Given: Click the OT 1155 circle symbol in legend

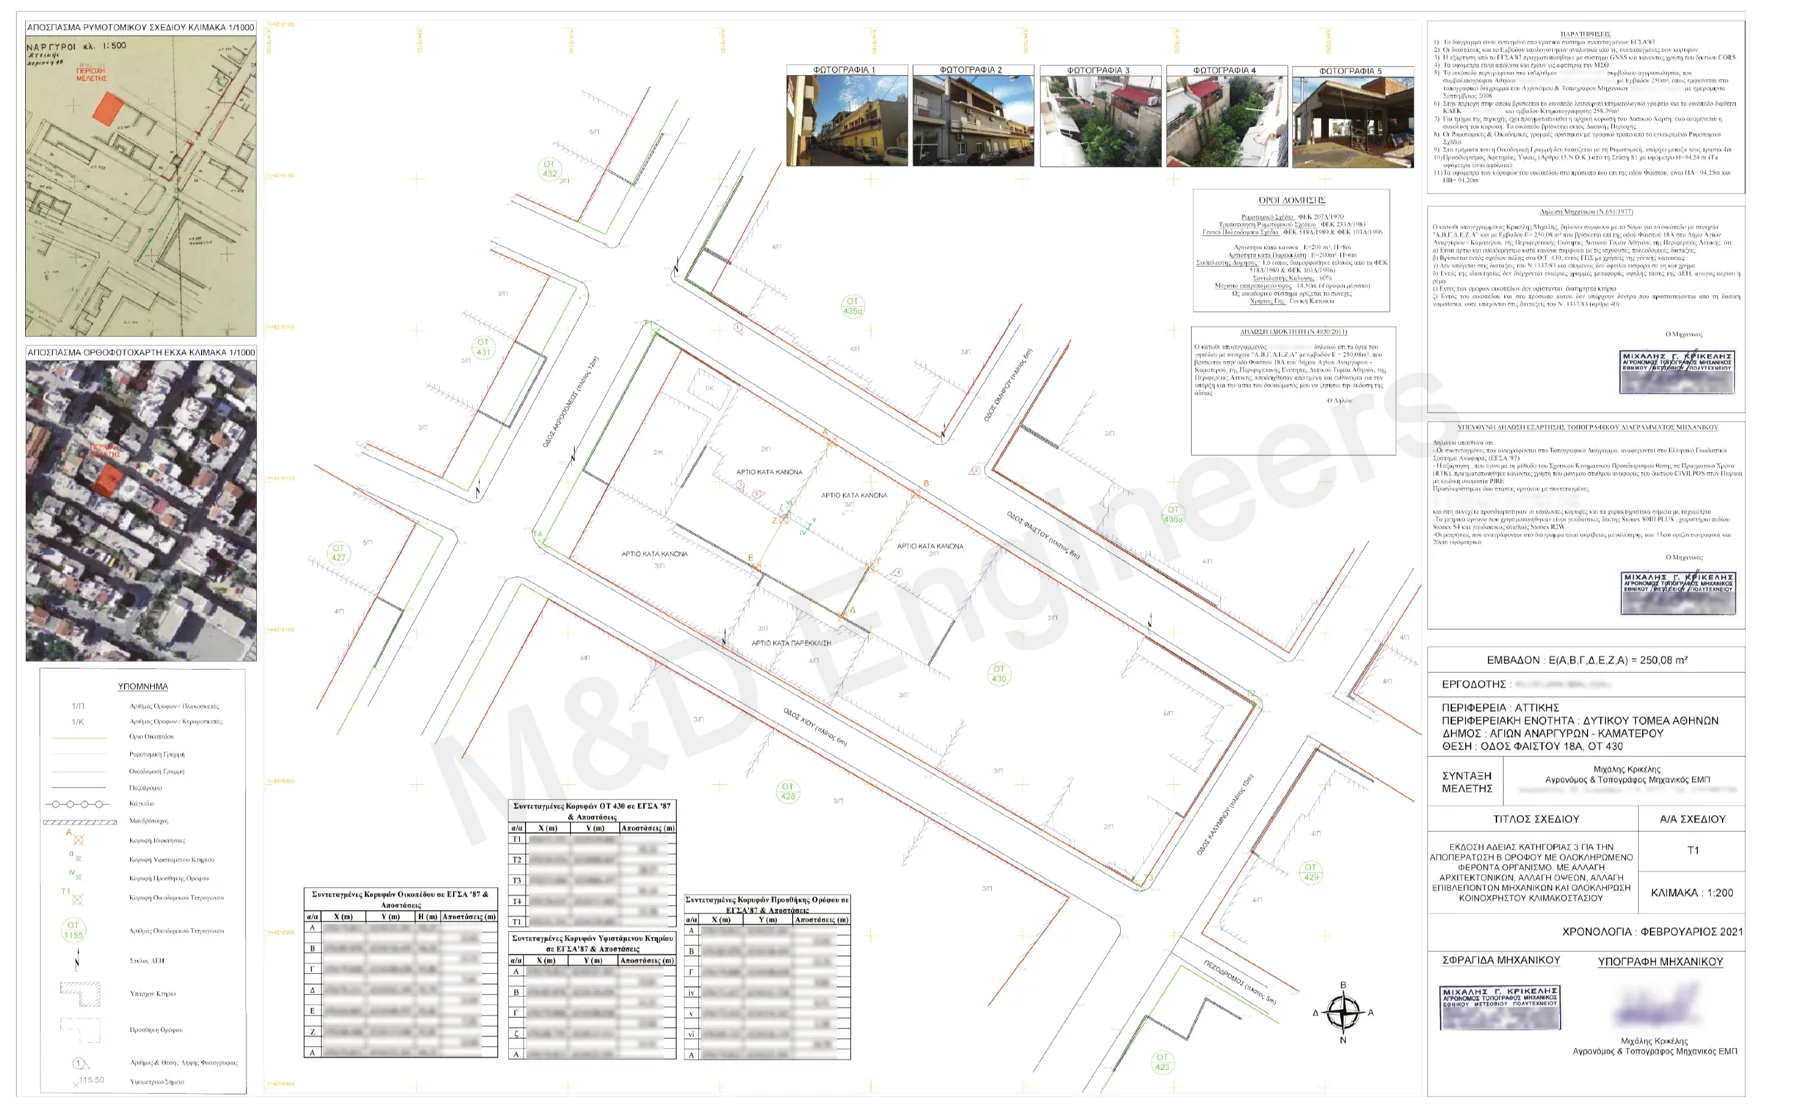Looking at the screenshot, I should point(73,930).
